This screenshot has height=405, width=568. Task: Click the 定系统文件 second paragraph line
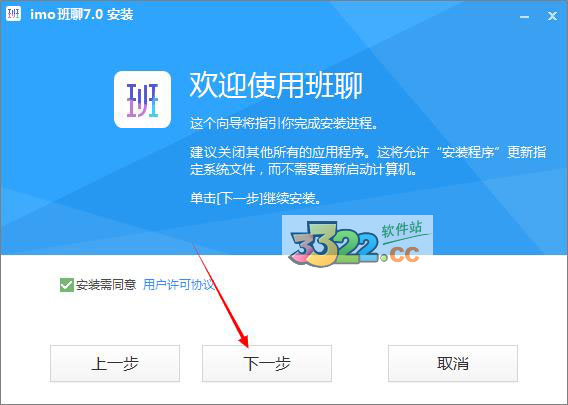point(304,169)
